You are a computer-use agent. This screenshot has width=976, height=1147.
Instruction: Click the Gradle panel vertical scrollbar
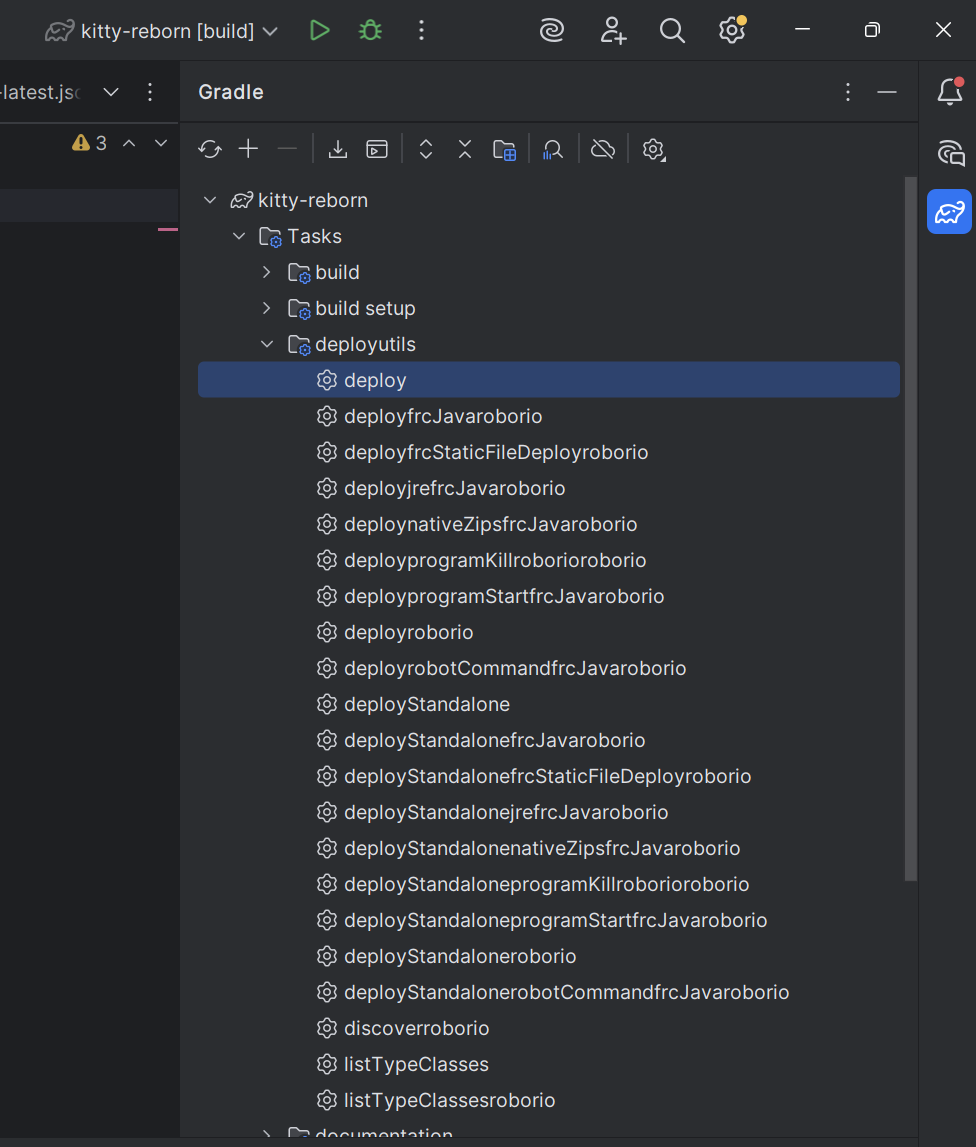911,528
